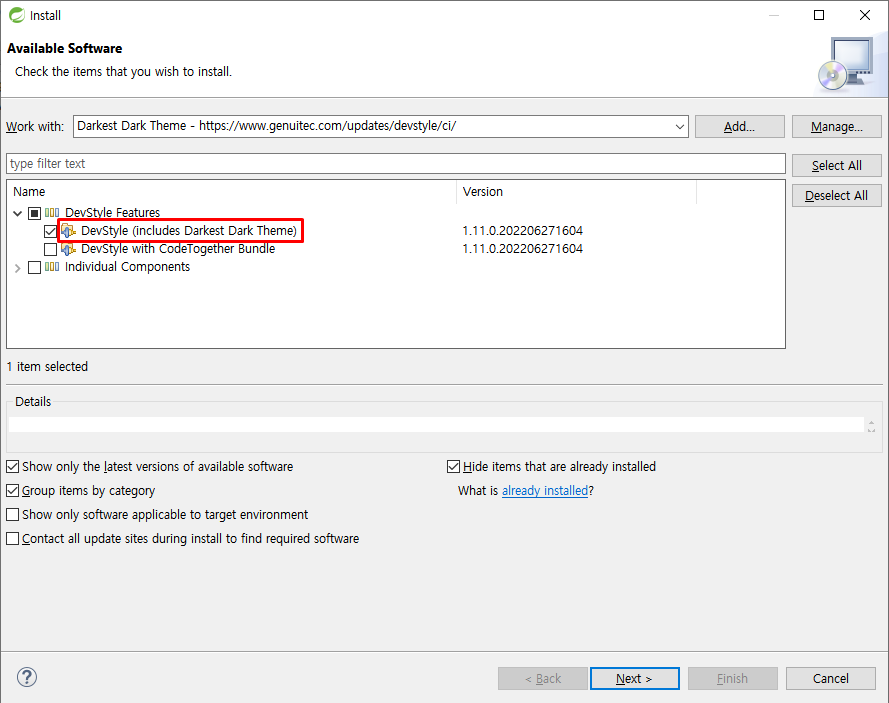Check the Individual Components checkbox
The width and height of the screenshot is (889, 703).
click(35, 267)
